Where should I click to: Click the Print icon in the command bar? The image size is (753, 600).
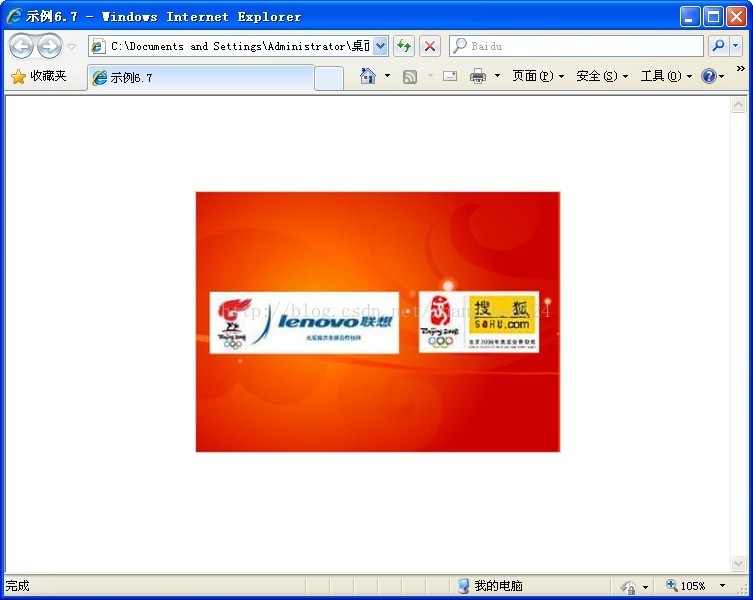point(477,76)
